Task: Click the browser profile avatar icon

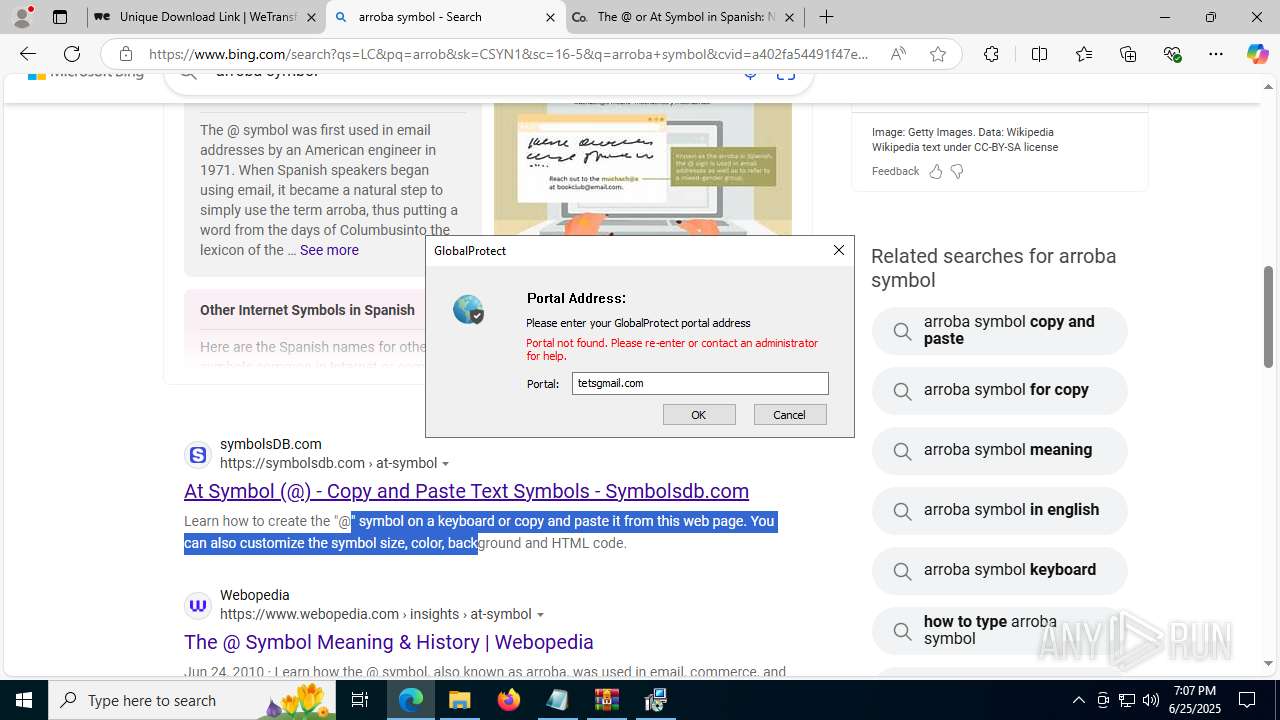Action: tap(22, 17)
